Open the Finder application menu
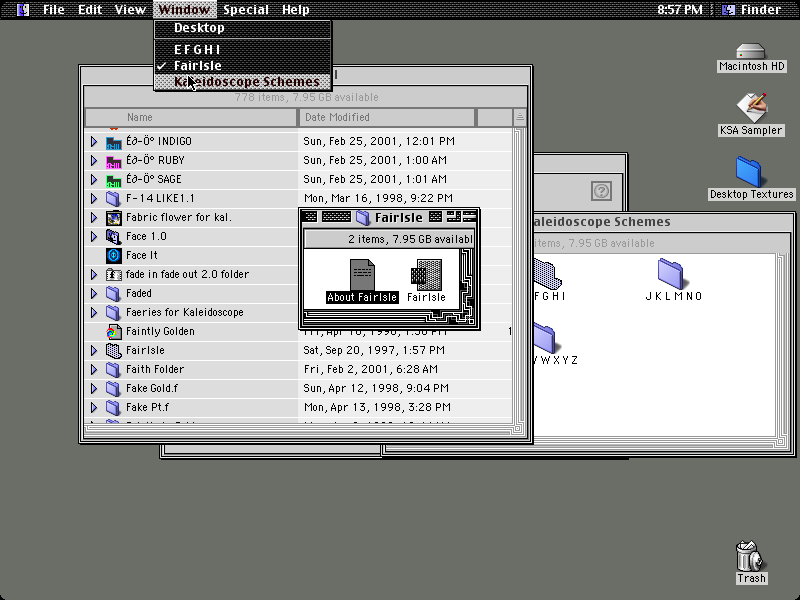 [753, 10]
